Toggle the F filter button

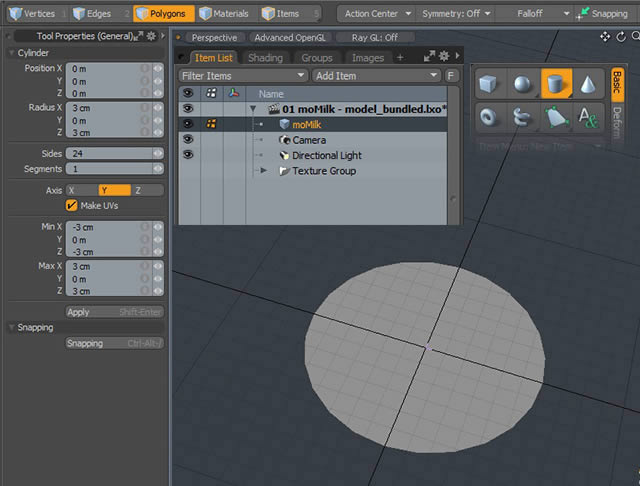451,76
